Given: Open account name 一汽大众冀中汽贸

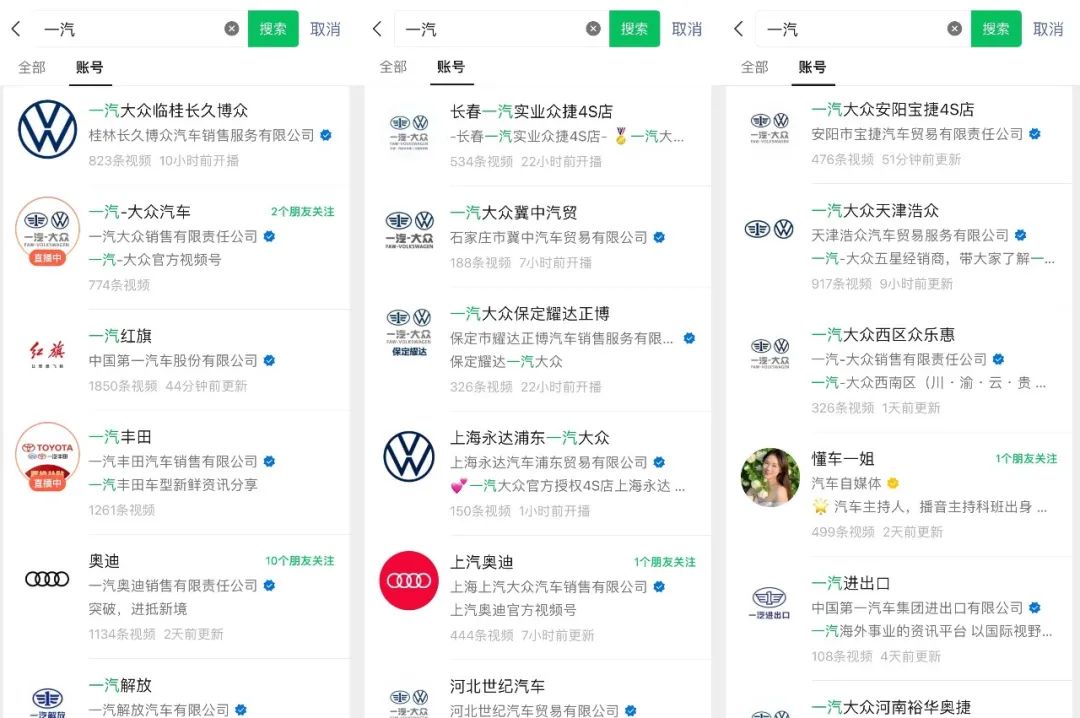Looking at the screenshot, I should point(514,213).
